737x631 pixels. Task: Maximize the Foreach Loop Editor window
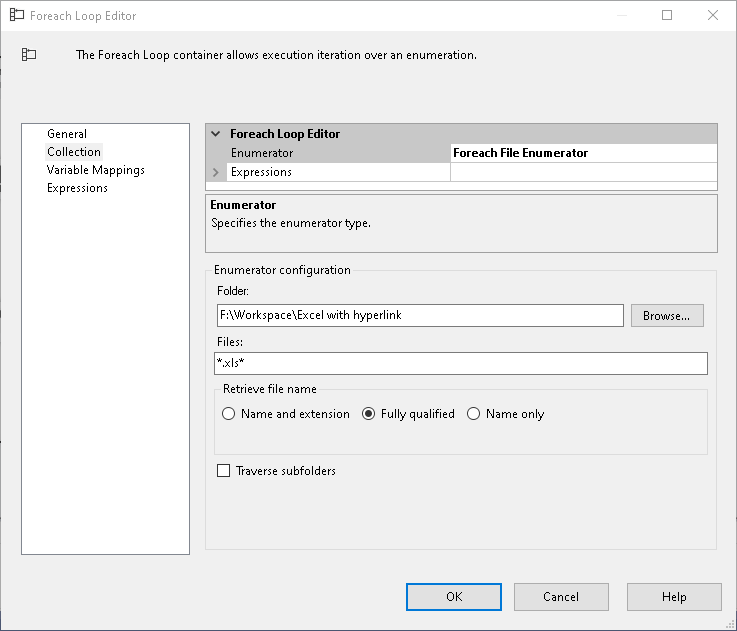(667, 15)
